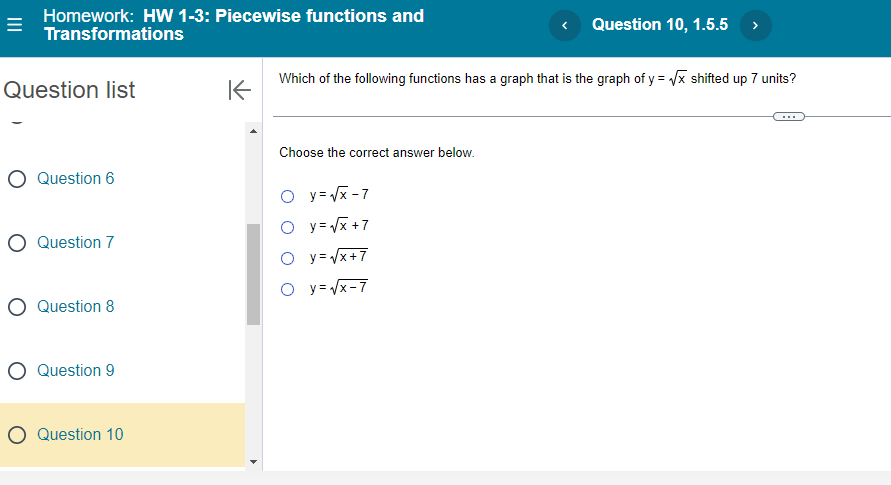Select Question 10 in the list
The width and height of the screenshot is (891, 485).
tap(80, 435)
